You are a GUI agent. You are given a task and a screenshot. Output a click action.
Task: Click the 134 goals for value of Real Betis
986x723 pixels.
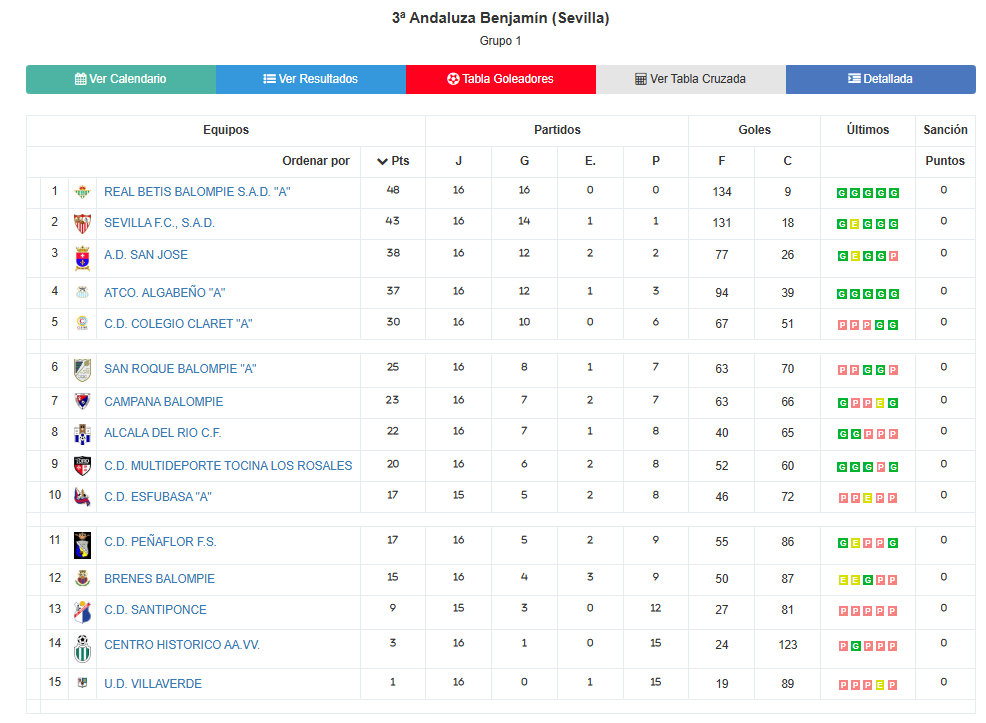[x=722, y=192]
